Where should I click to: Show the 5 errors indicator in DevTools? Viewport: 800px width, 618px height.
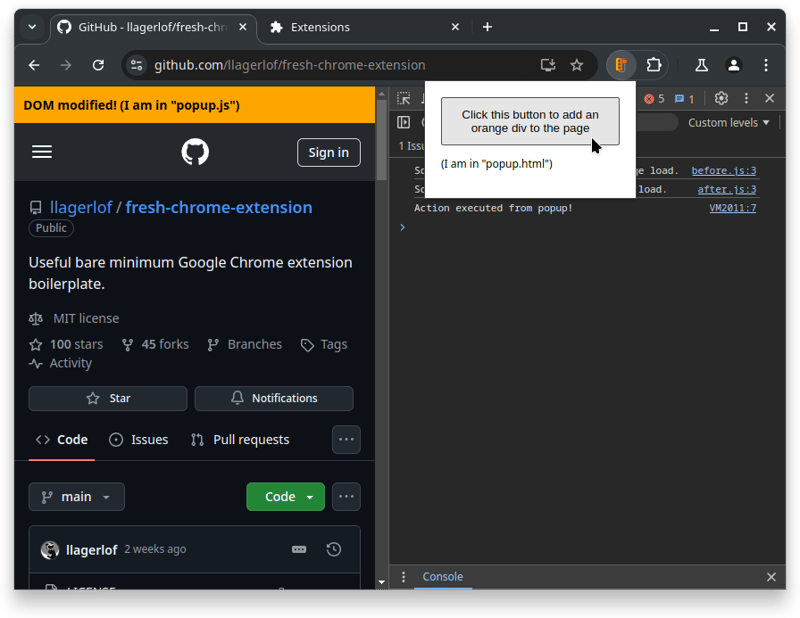pyautogui.click(x=654, y=99)
